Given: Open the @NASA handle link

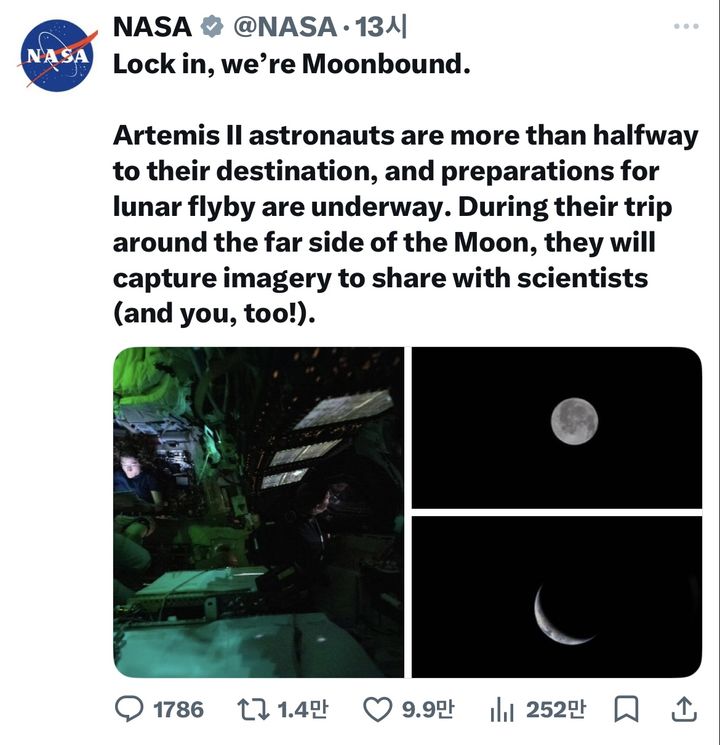Looking at the screenshot, I should point(285,27).
